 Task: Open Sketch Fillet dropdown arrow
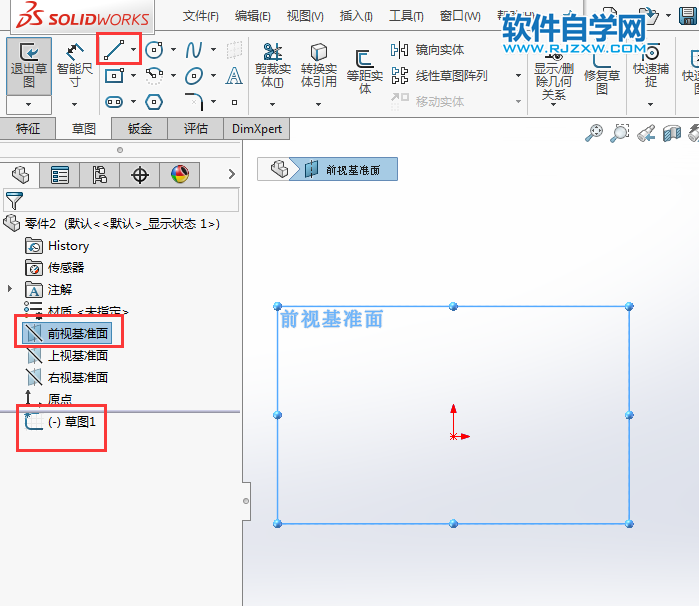[x=214, y=102]
